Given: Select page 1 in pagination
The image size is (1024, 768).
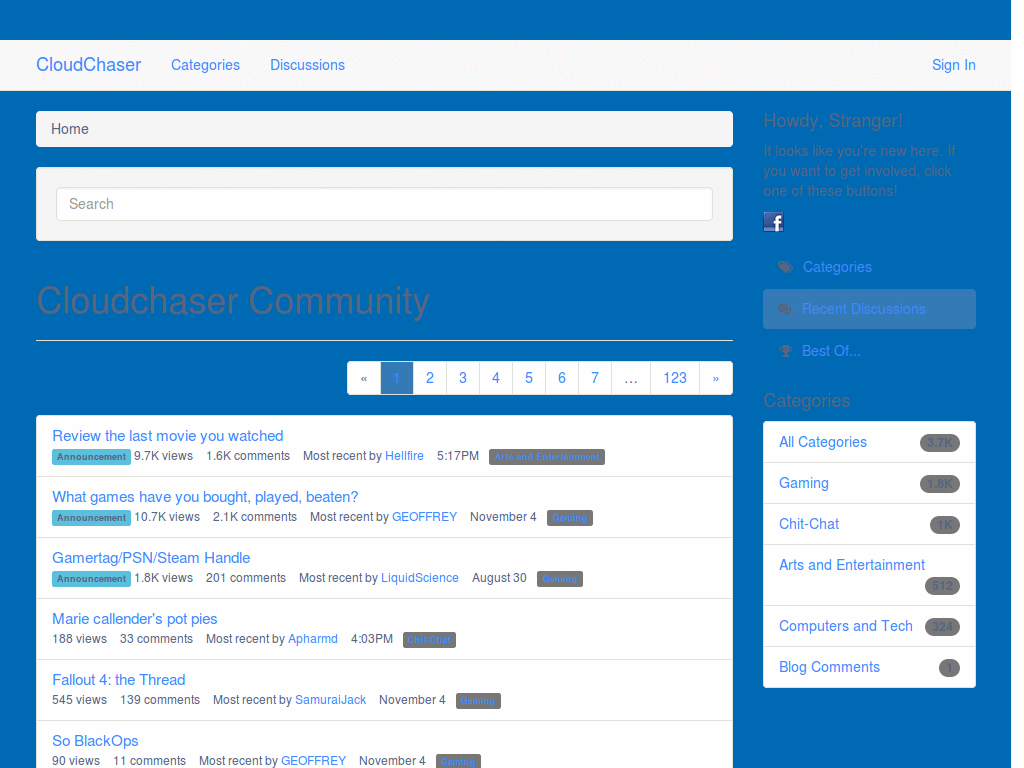Looking at the screenshot, I should pyautogui.click(x=396, y=378).
